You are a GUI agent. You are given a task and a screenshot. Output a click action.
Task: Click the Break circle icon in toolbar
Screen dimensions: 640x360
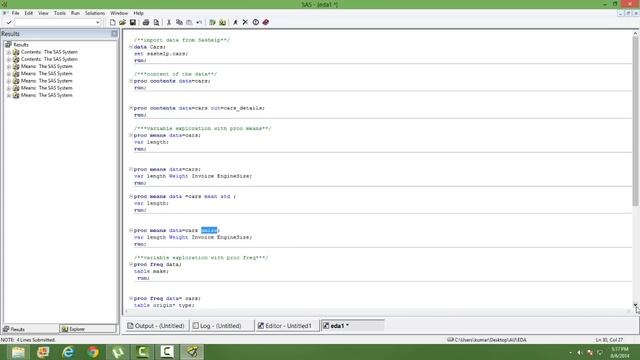[x=256, y=22]
